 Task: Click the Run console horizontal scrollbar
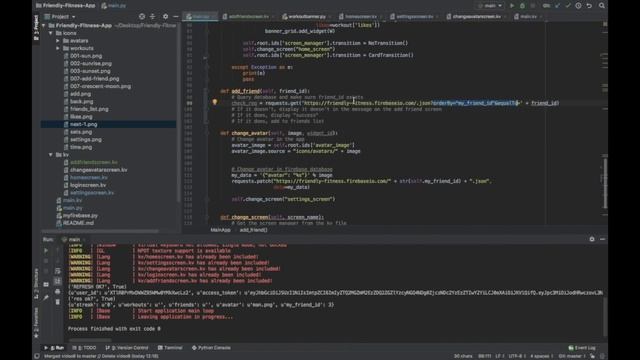tap(90, 340)
